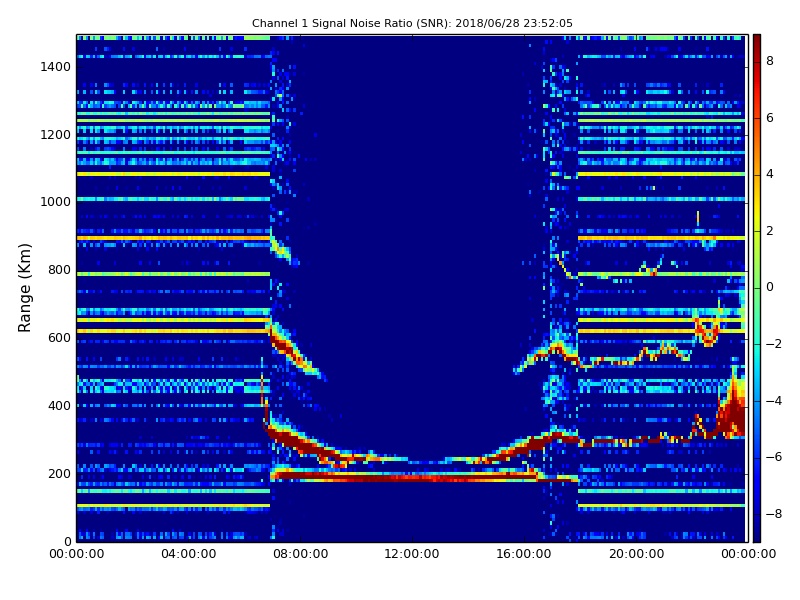Click the 800 range tick label
Viewport: 800px width, 600px height.
(59, 270)
